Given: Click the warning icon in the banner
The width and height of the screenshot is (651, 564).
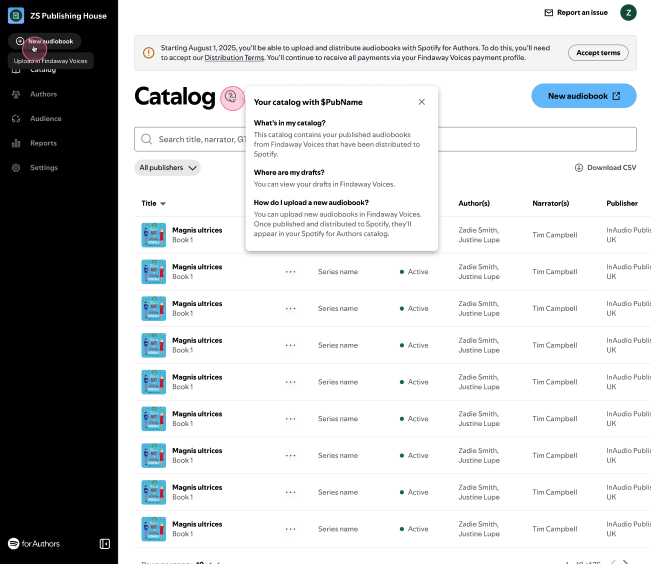Looking at the screenshot, I should tap(149, 53).
